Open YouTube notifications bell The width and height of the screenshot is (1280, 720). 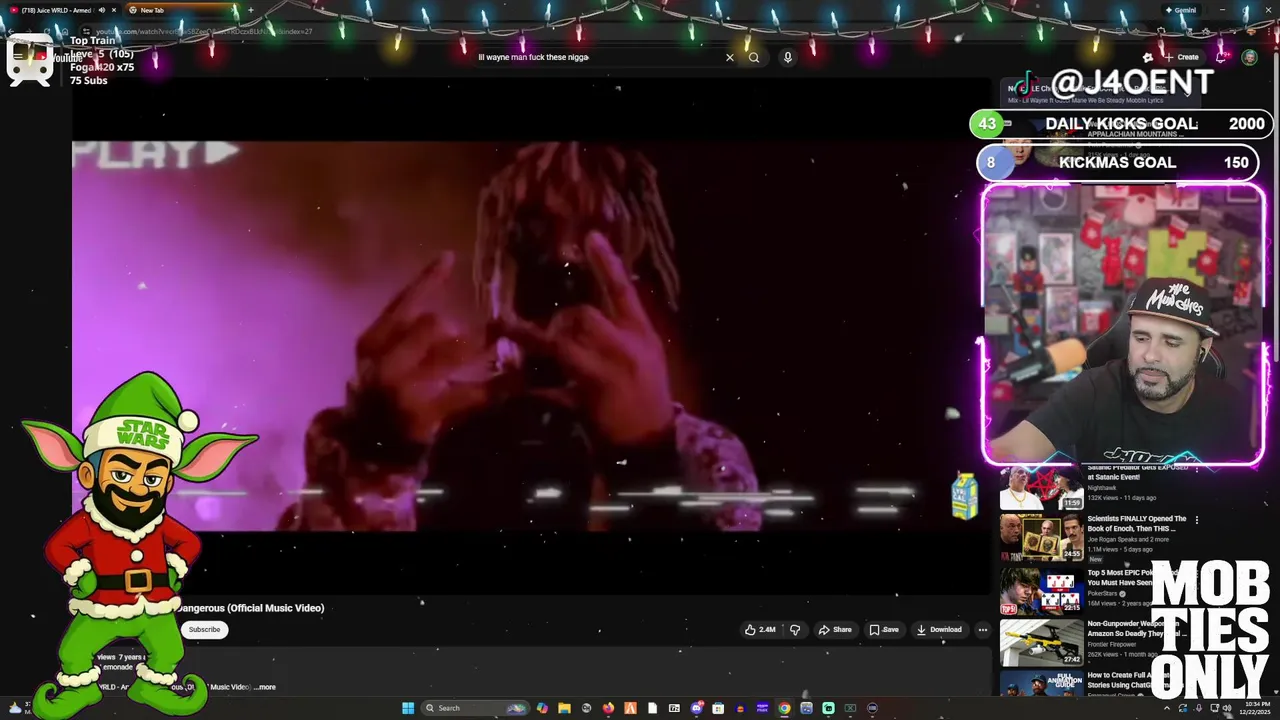pos(1221,57)
